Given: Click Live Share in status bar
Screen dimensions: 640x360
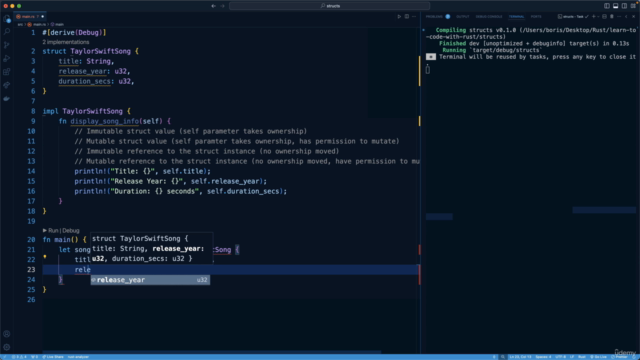Looking at the screenshot, I should point(53,357).
